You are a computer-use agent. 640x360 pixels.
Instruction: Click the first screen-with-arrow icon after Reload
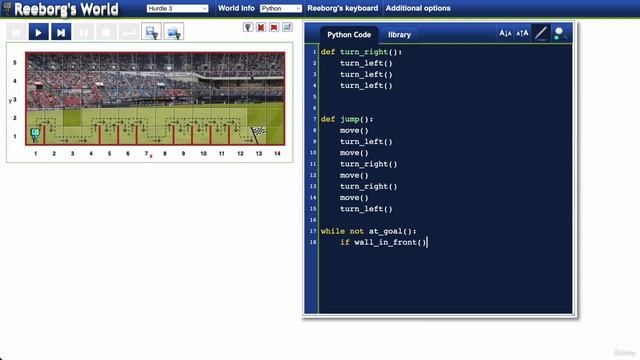click(x=151, y=32)
